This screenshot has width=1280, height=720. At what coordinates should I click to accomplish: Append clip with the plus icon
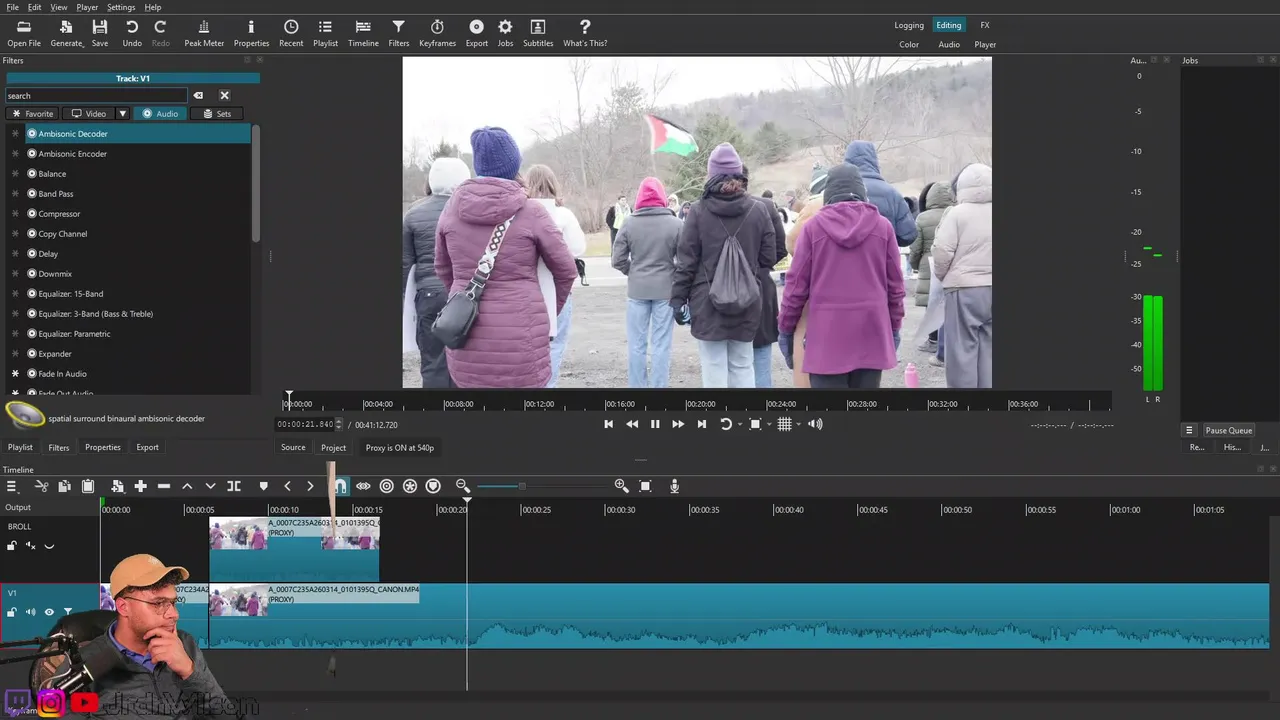click(x=140, y=486)
